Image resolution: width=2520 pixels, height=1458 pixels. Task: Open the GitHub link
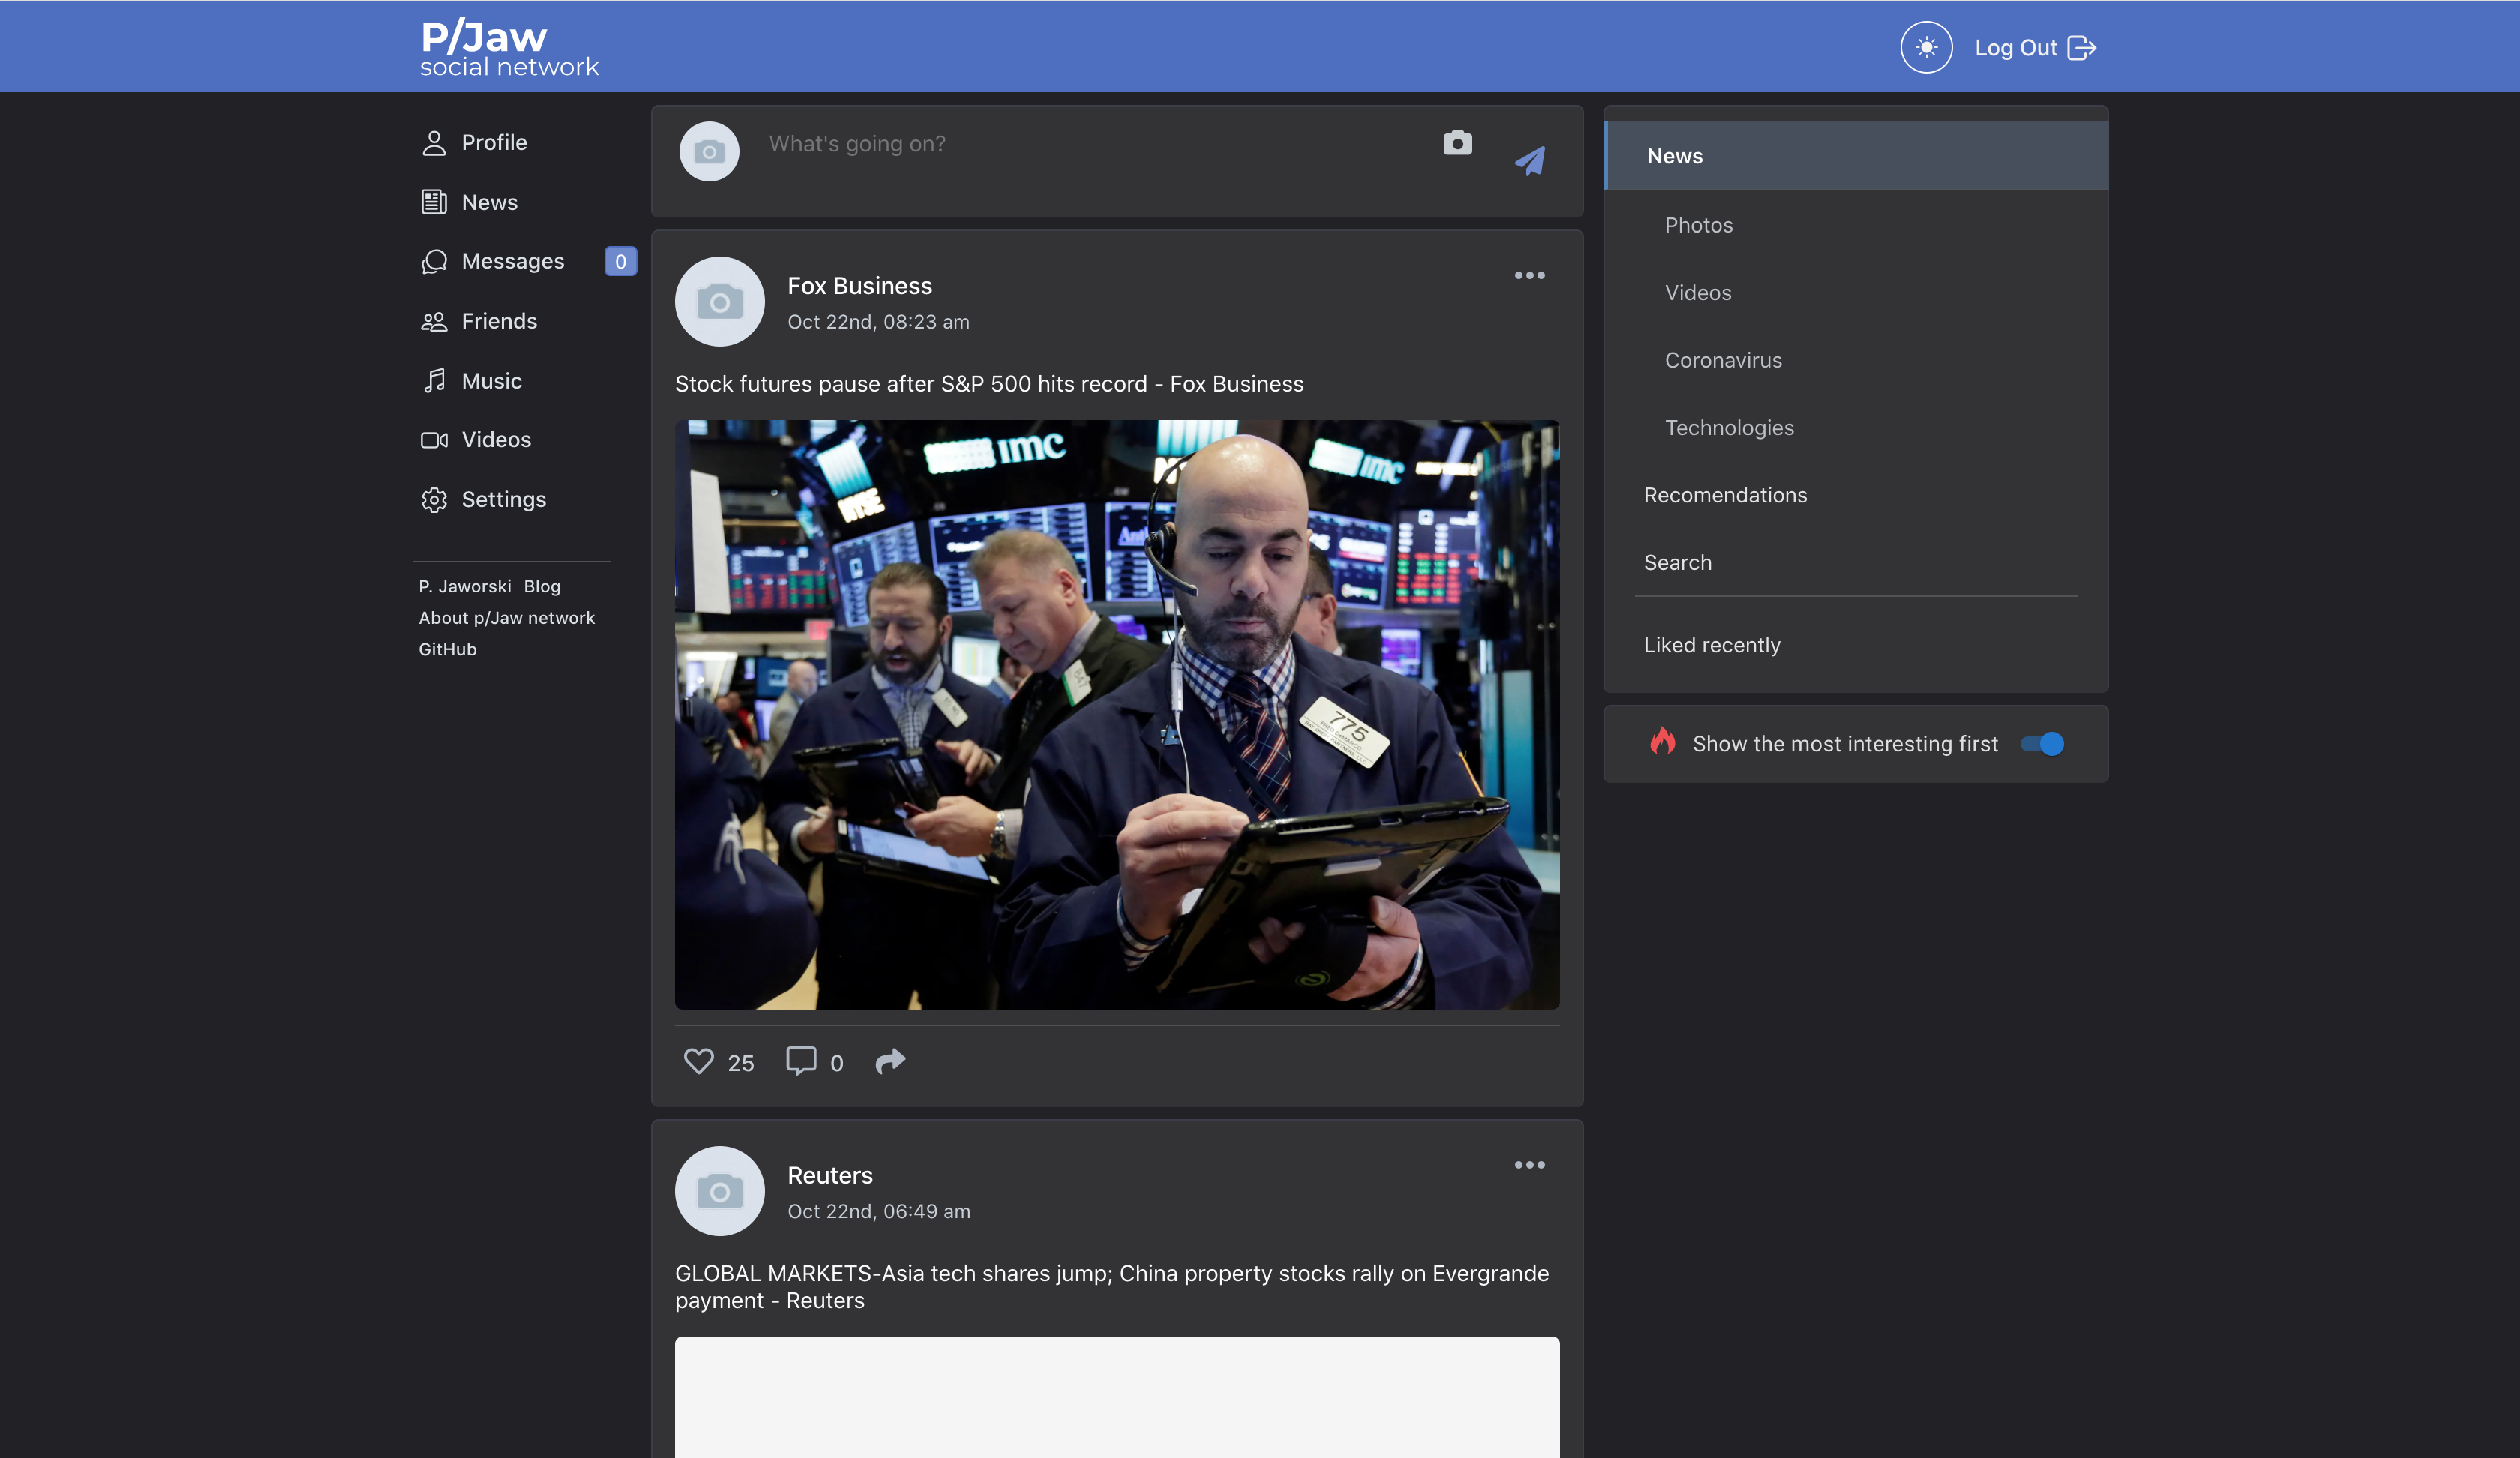pos(447,649)
